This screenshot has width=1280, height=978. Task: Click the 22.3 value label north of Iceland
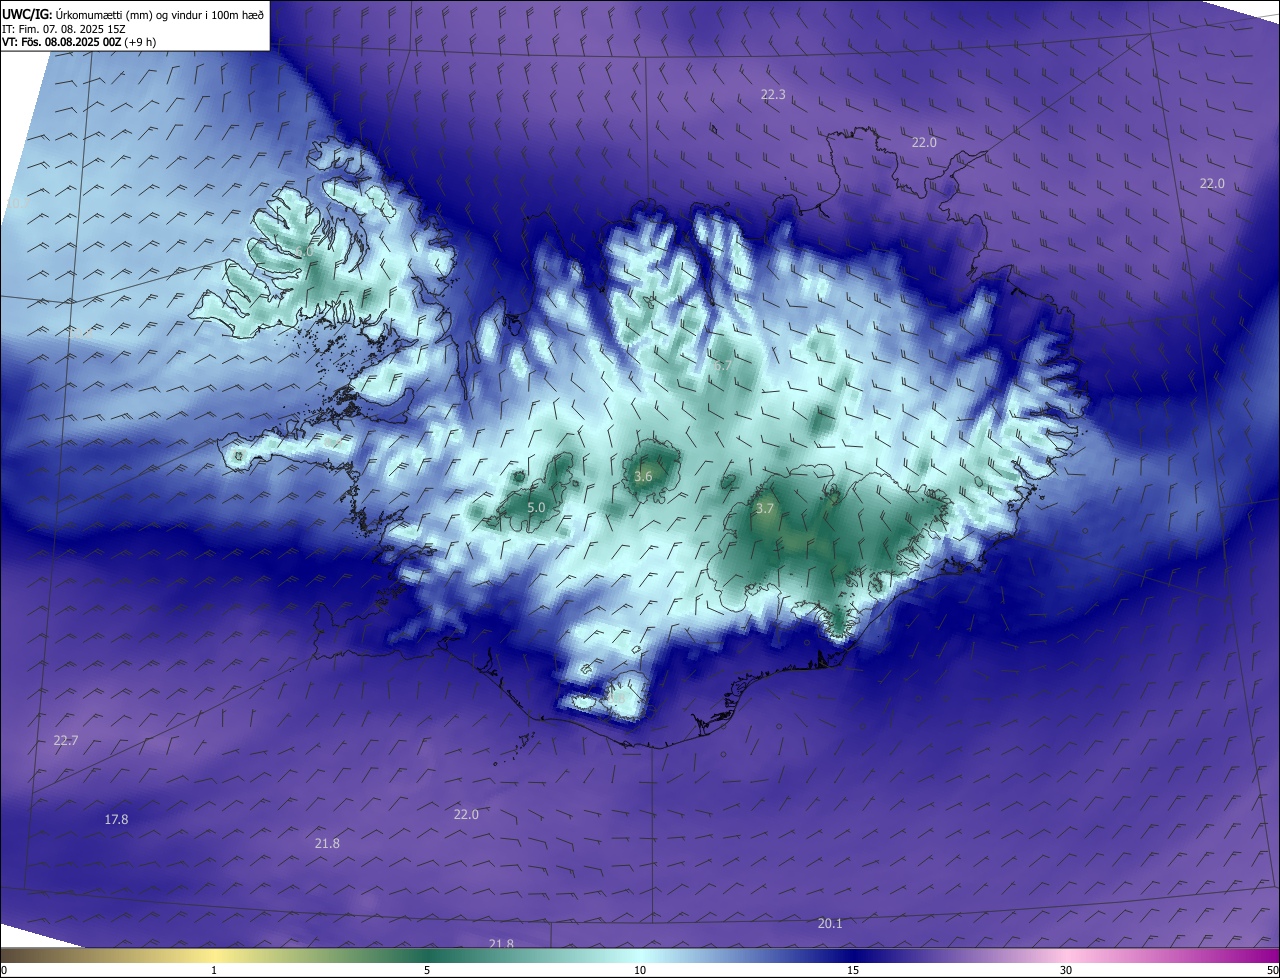point(773,95)
